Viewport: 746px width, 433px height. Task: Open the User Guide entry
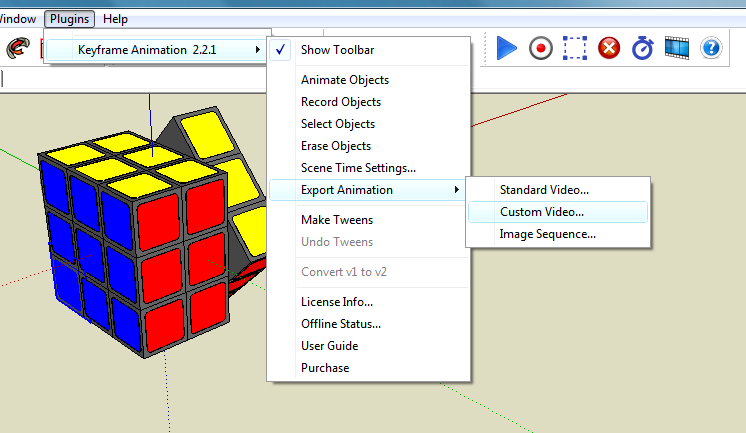click(329, 345)
